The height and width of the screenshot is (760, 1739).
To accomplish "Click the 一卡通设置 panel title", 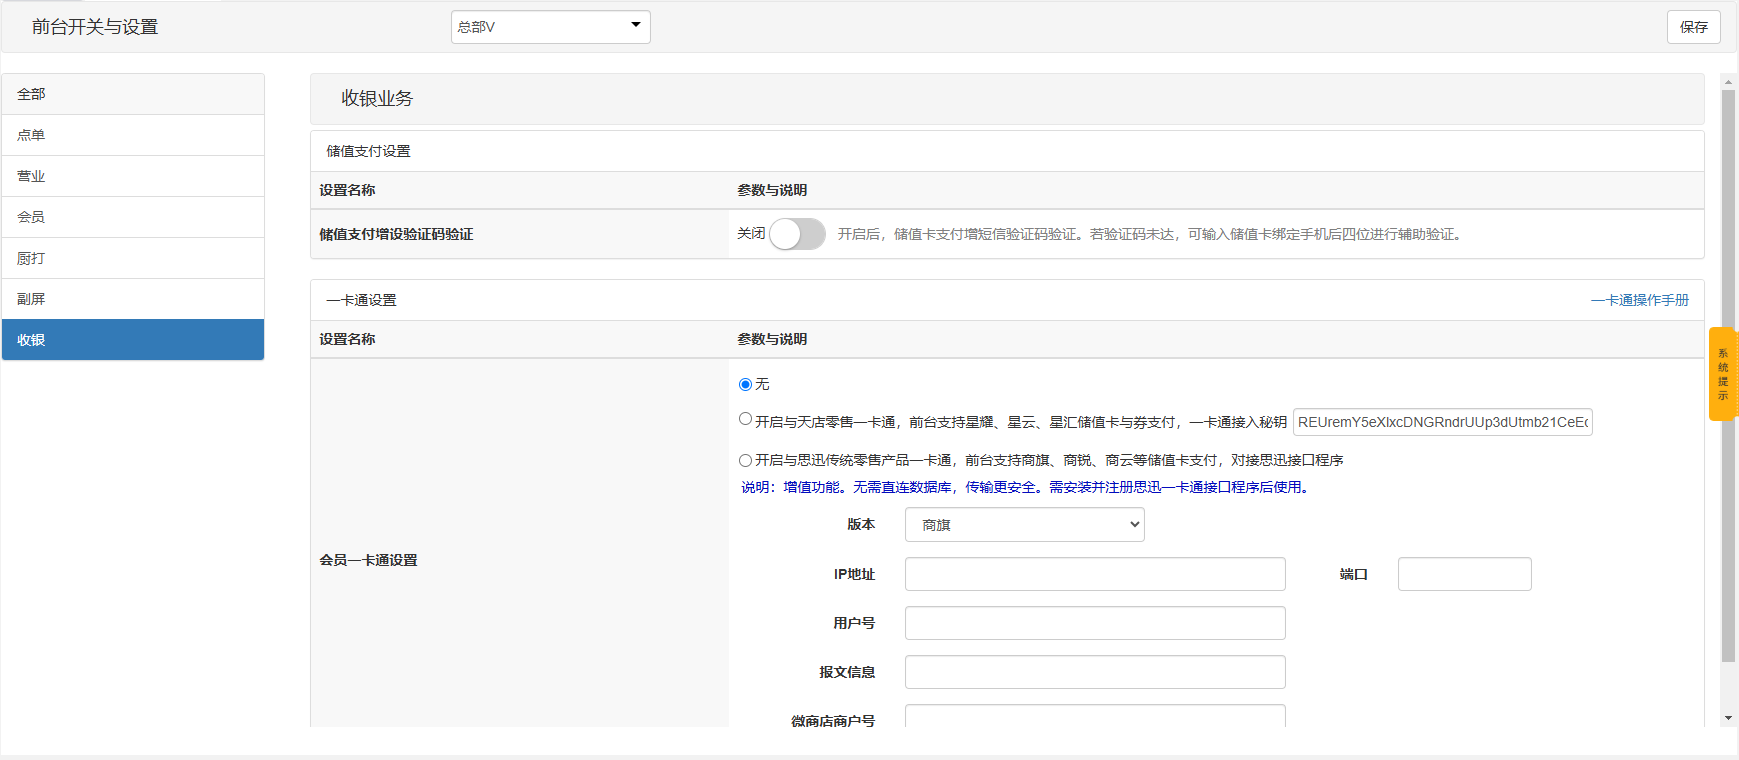I will click(x=361, y=300).
